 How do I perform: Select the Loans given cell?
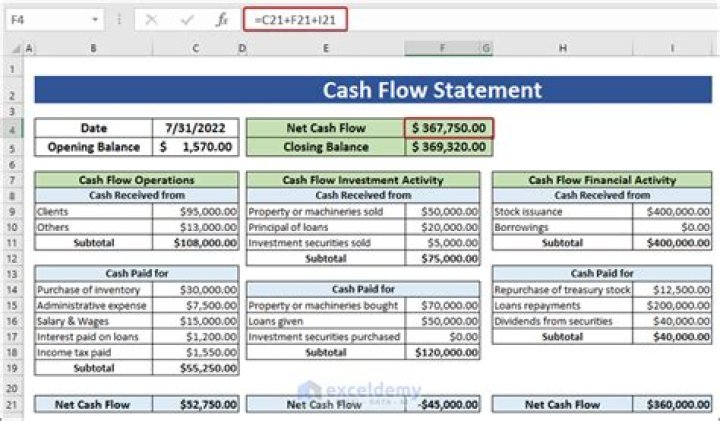point(326,321)
